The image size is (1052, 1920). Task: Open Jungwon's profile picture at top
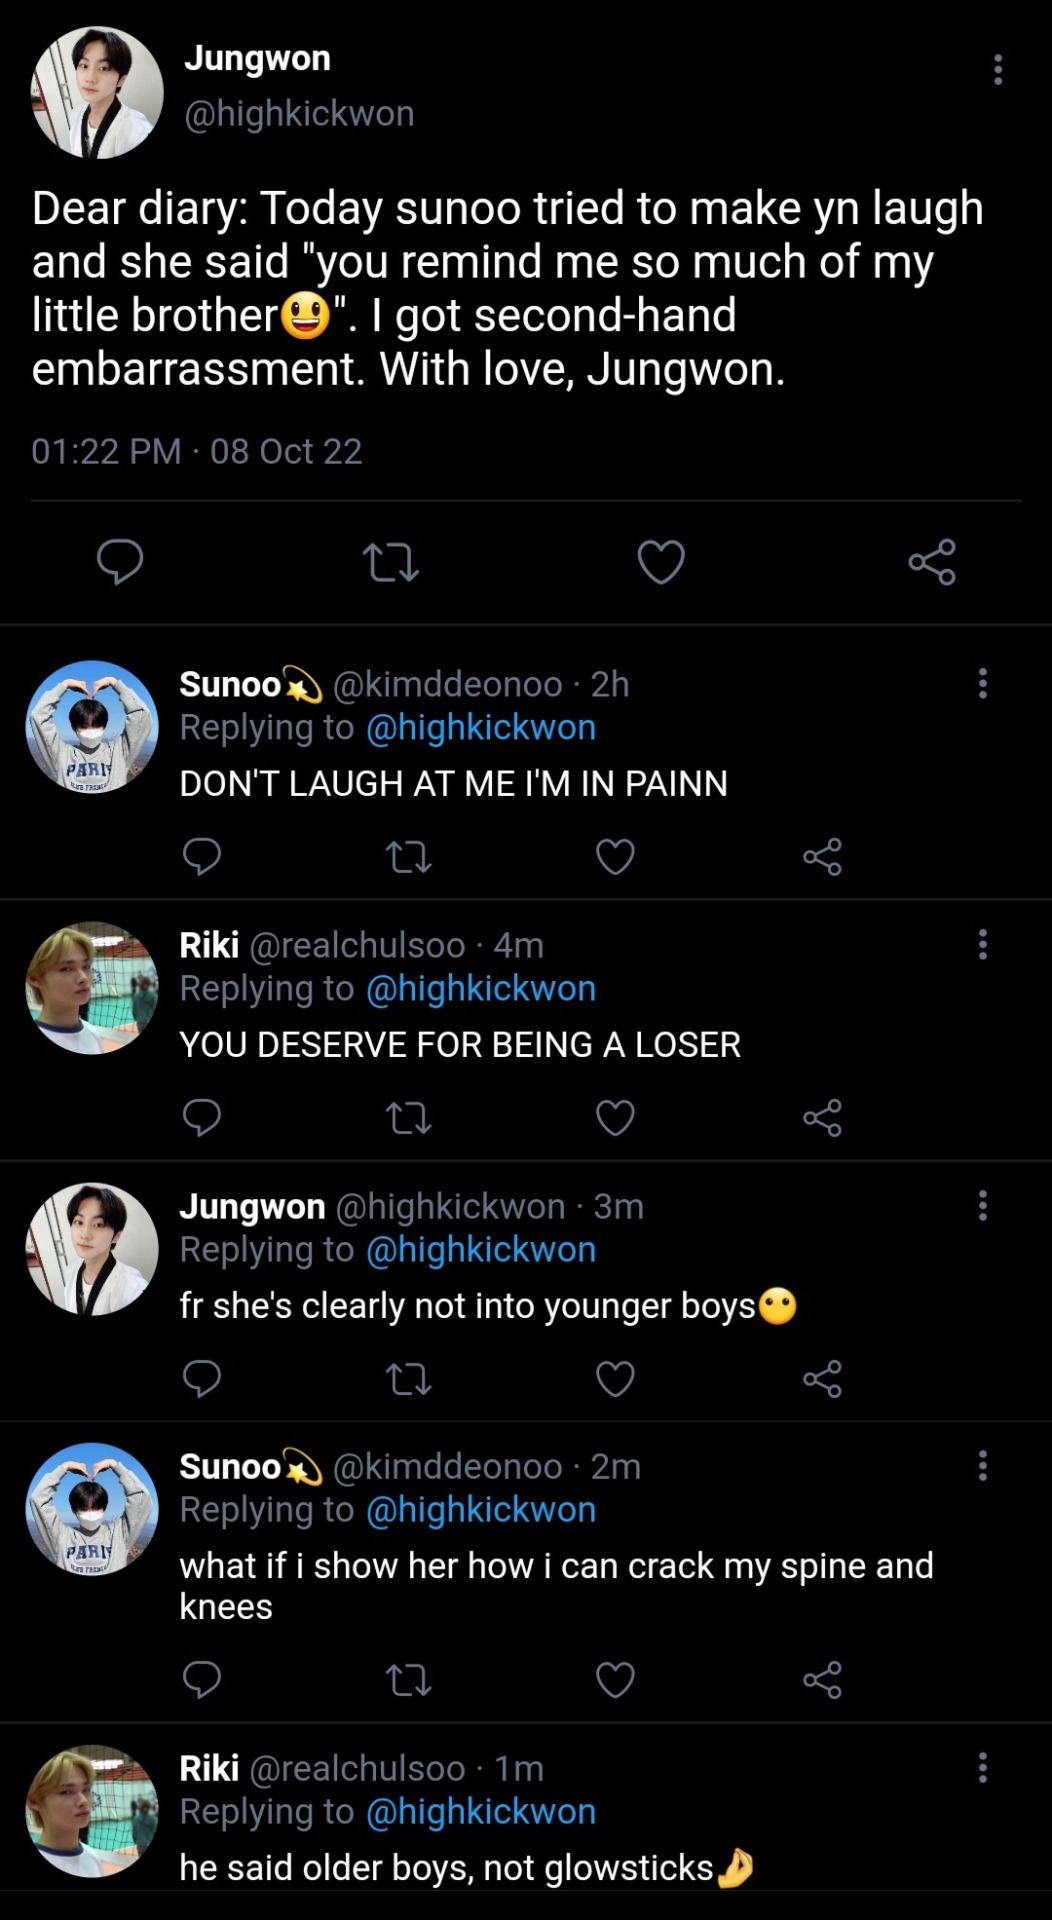pyautogui.click(x=97, y=93)
